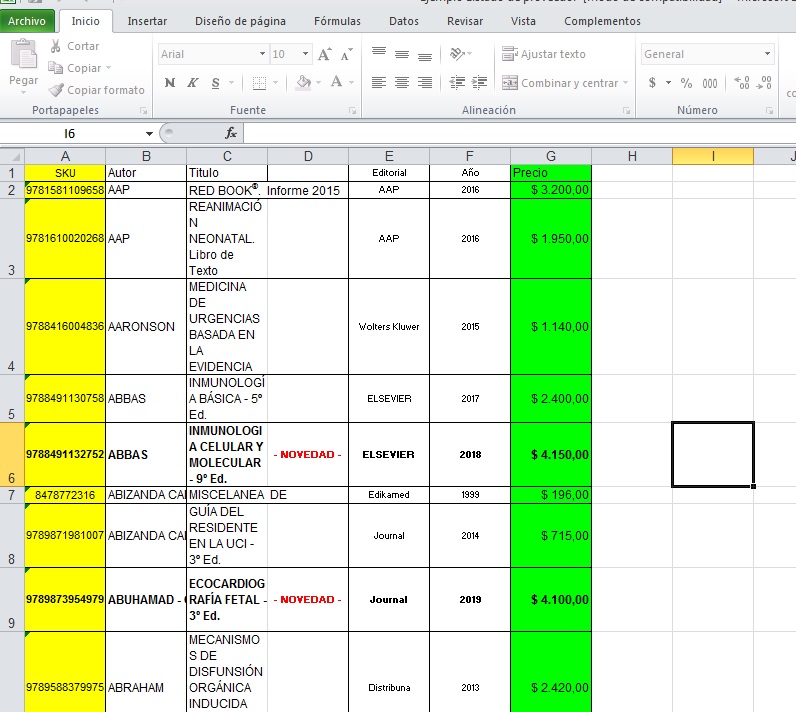Toggle italic K formatting
This screenshot has height=712, width=796.
pyautogui.click(x=192, y=83)
